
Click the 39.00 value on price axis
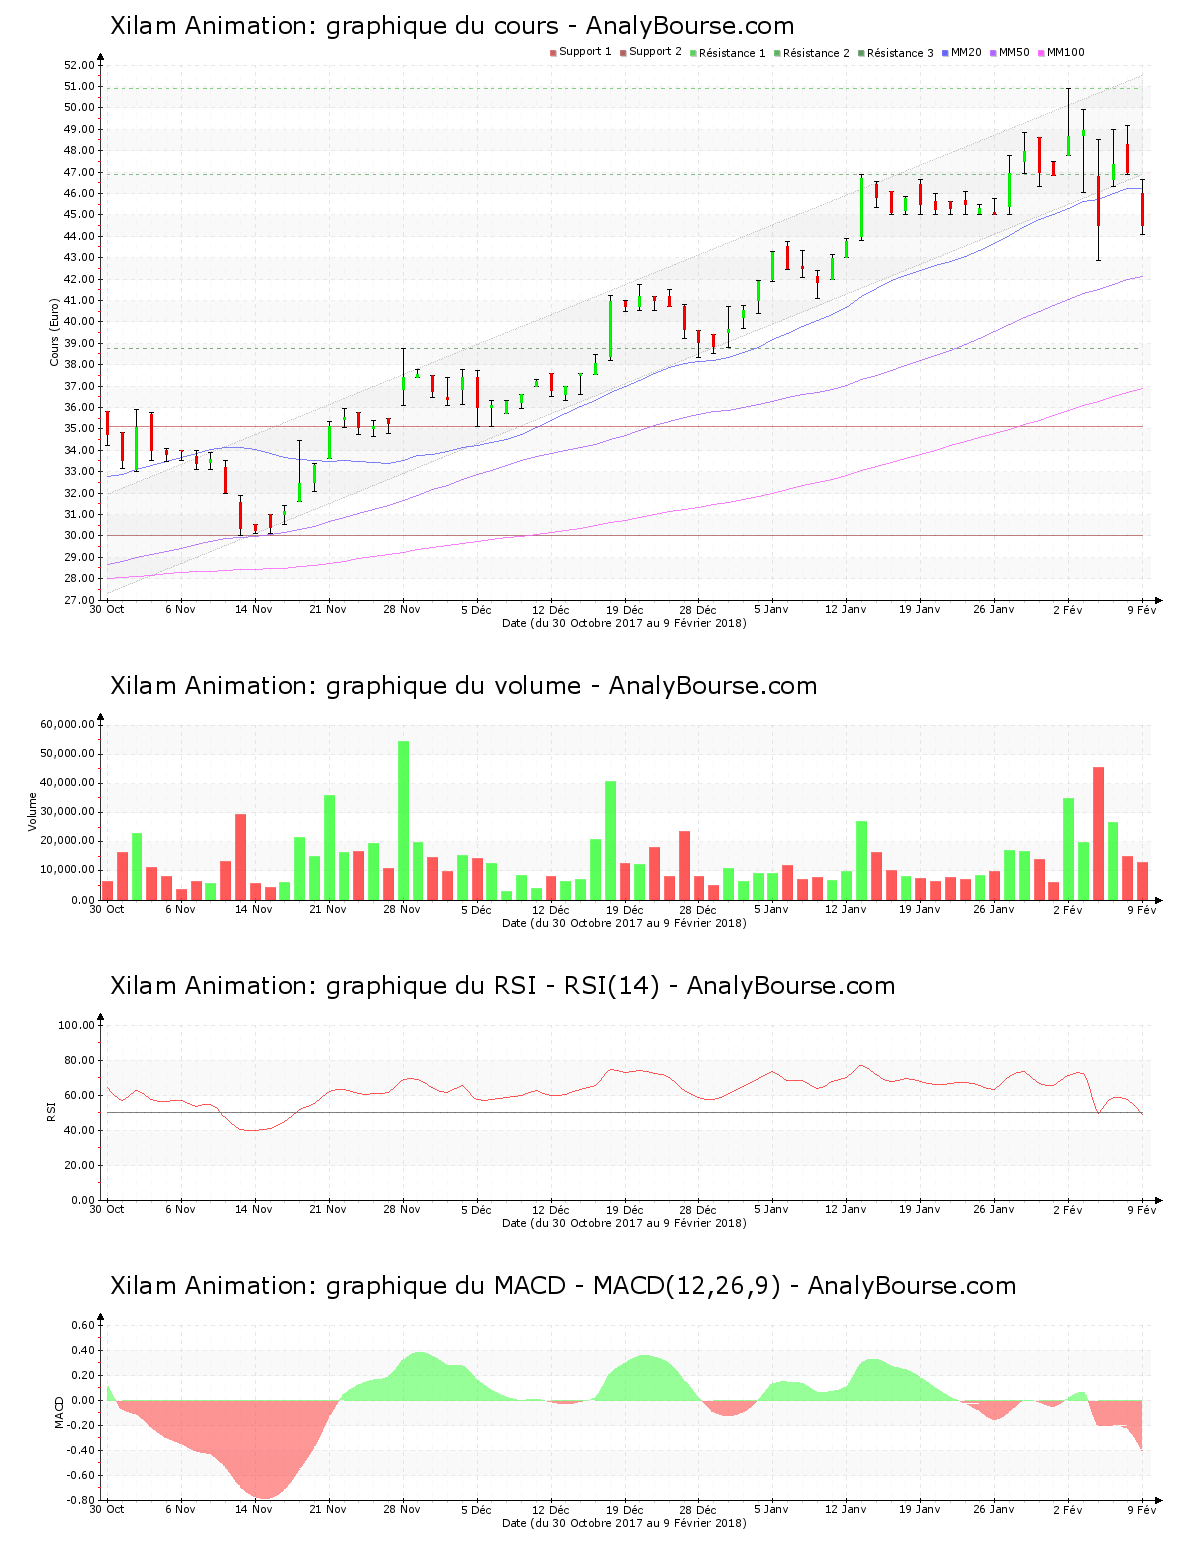coord(80,343)
